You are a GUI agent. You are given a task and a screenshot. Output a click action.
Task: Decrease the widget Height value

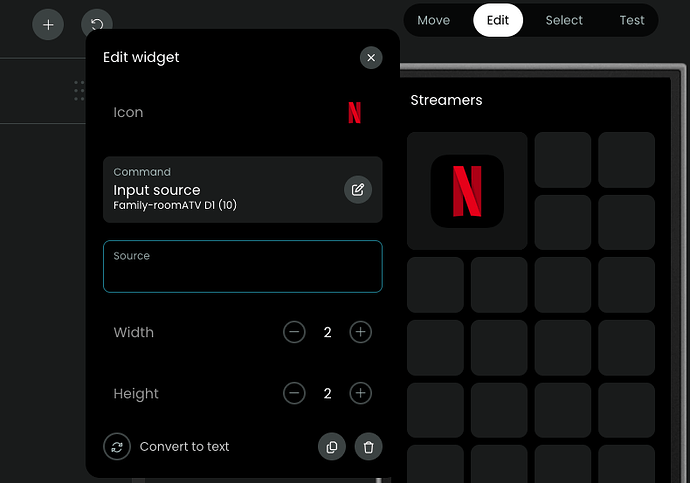click(x=294, y=393)
